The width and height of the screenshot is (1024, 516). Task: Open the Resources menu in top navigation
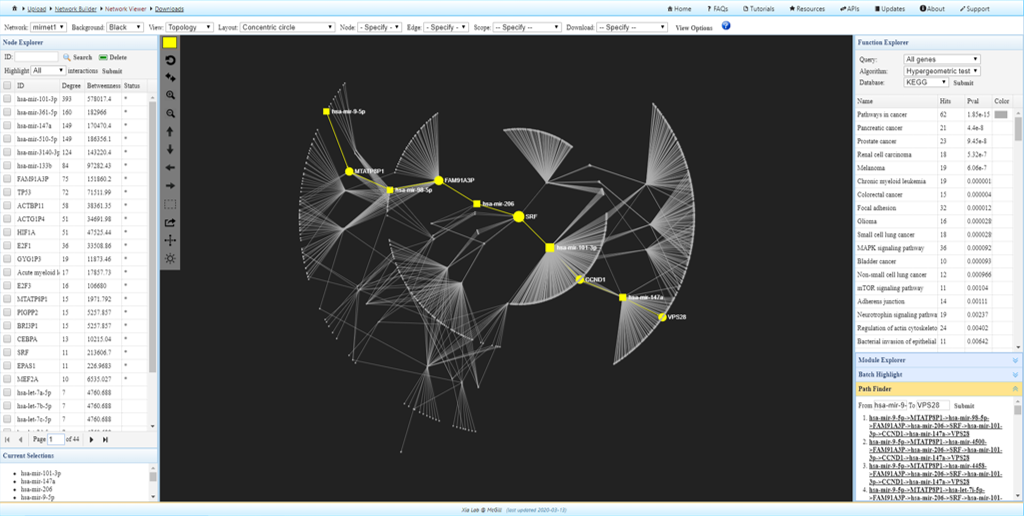(806, 8)
